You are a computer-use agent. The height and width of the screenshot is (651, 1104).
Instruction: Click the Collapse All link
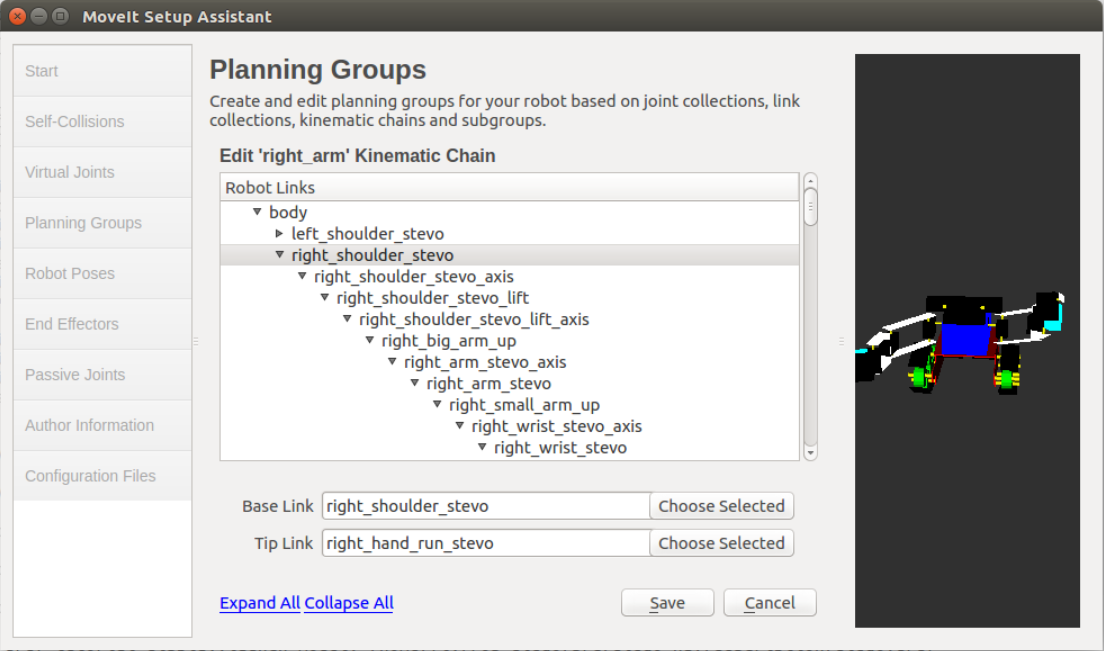(349, 603)
